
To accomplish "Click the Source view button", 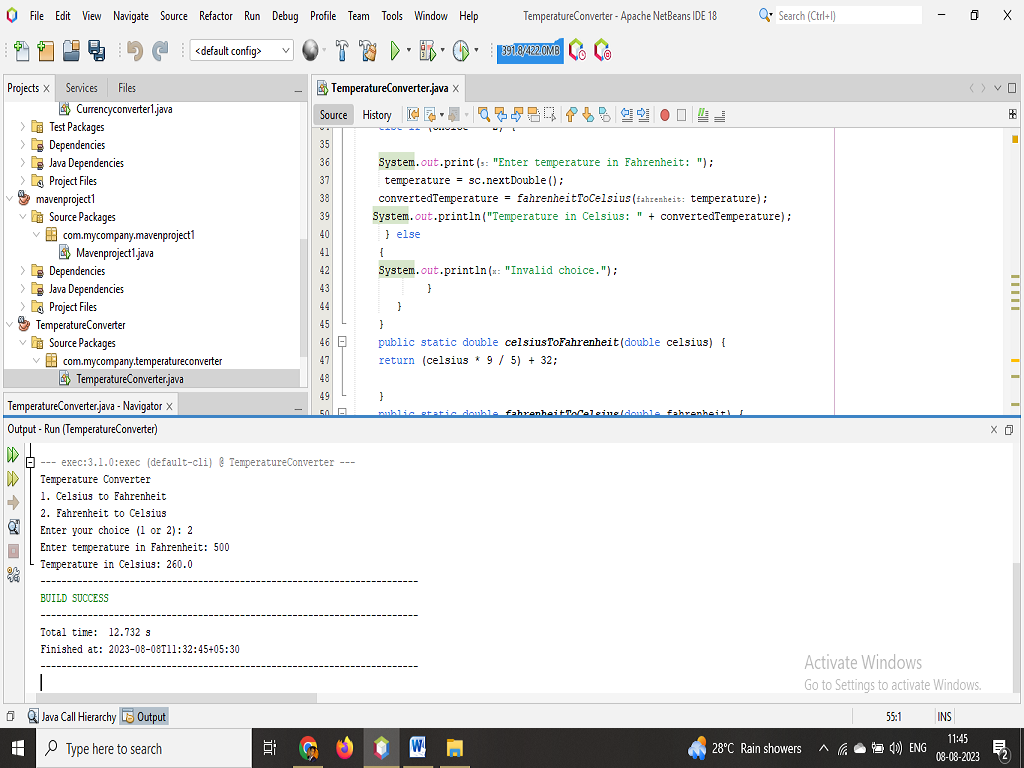I will [333, 115].
